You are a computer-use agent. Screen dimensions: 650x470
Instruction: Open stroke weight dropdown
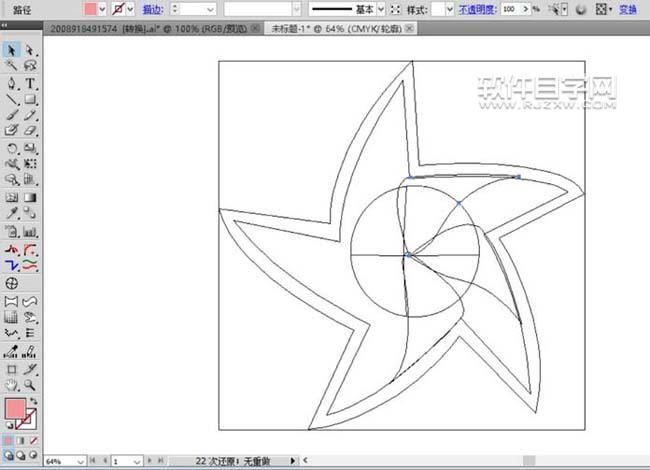[211, 9]
